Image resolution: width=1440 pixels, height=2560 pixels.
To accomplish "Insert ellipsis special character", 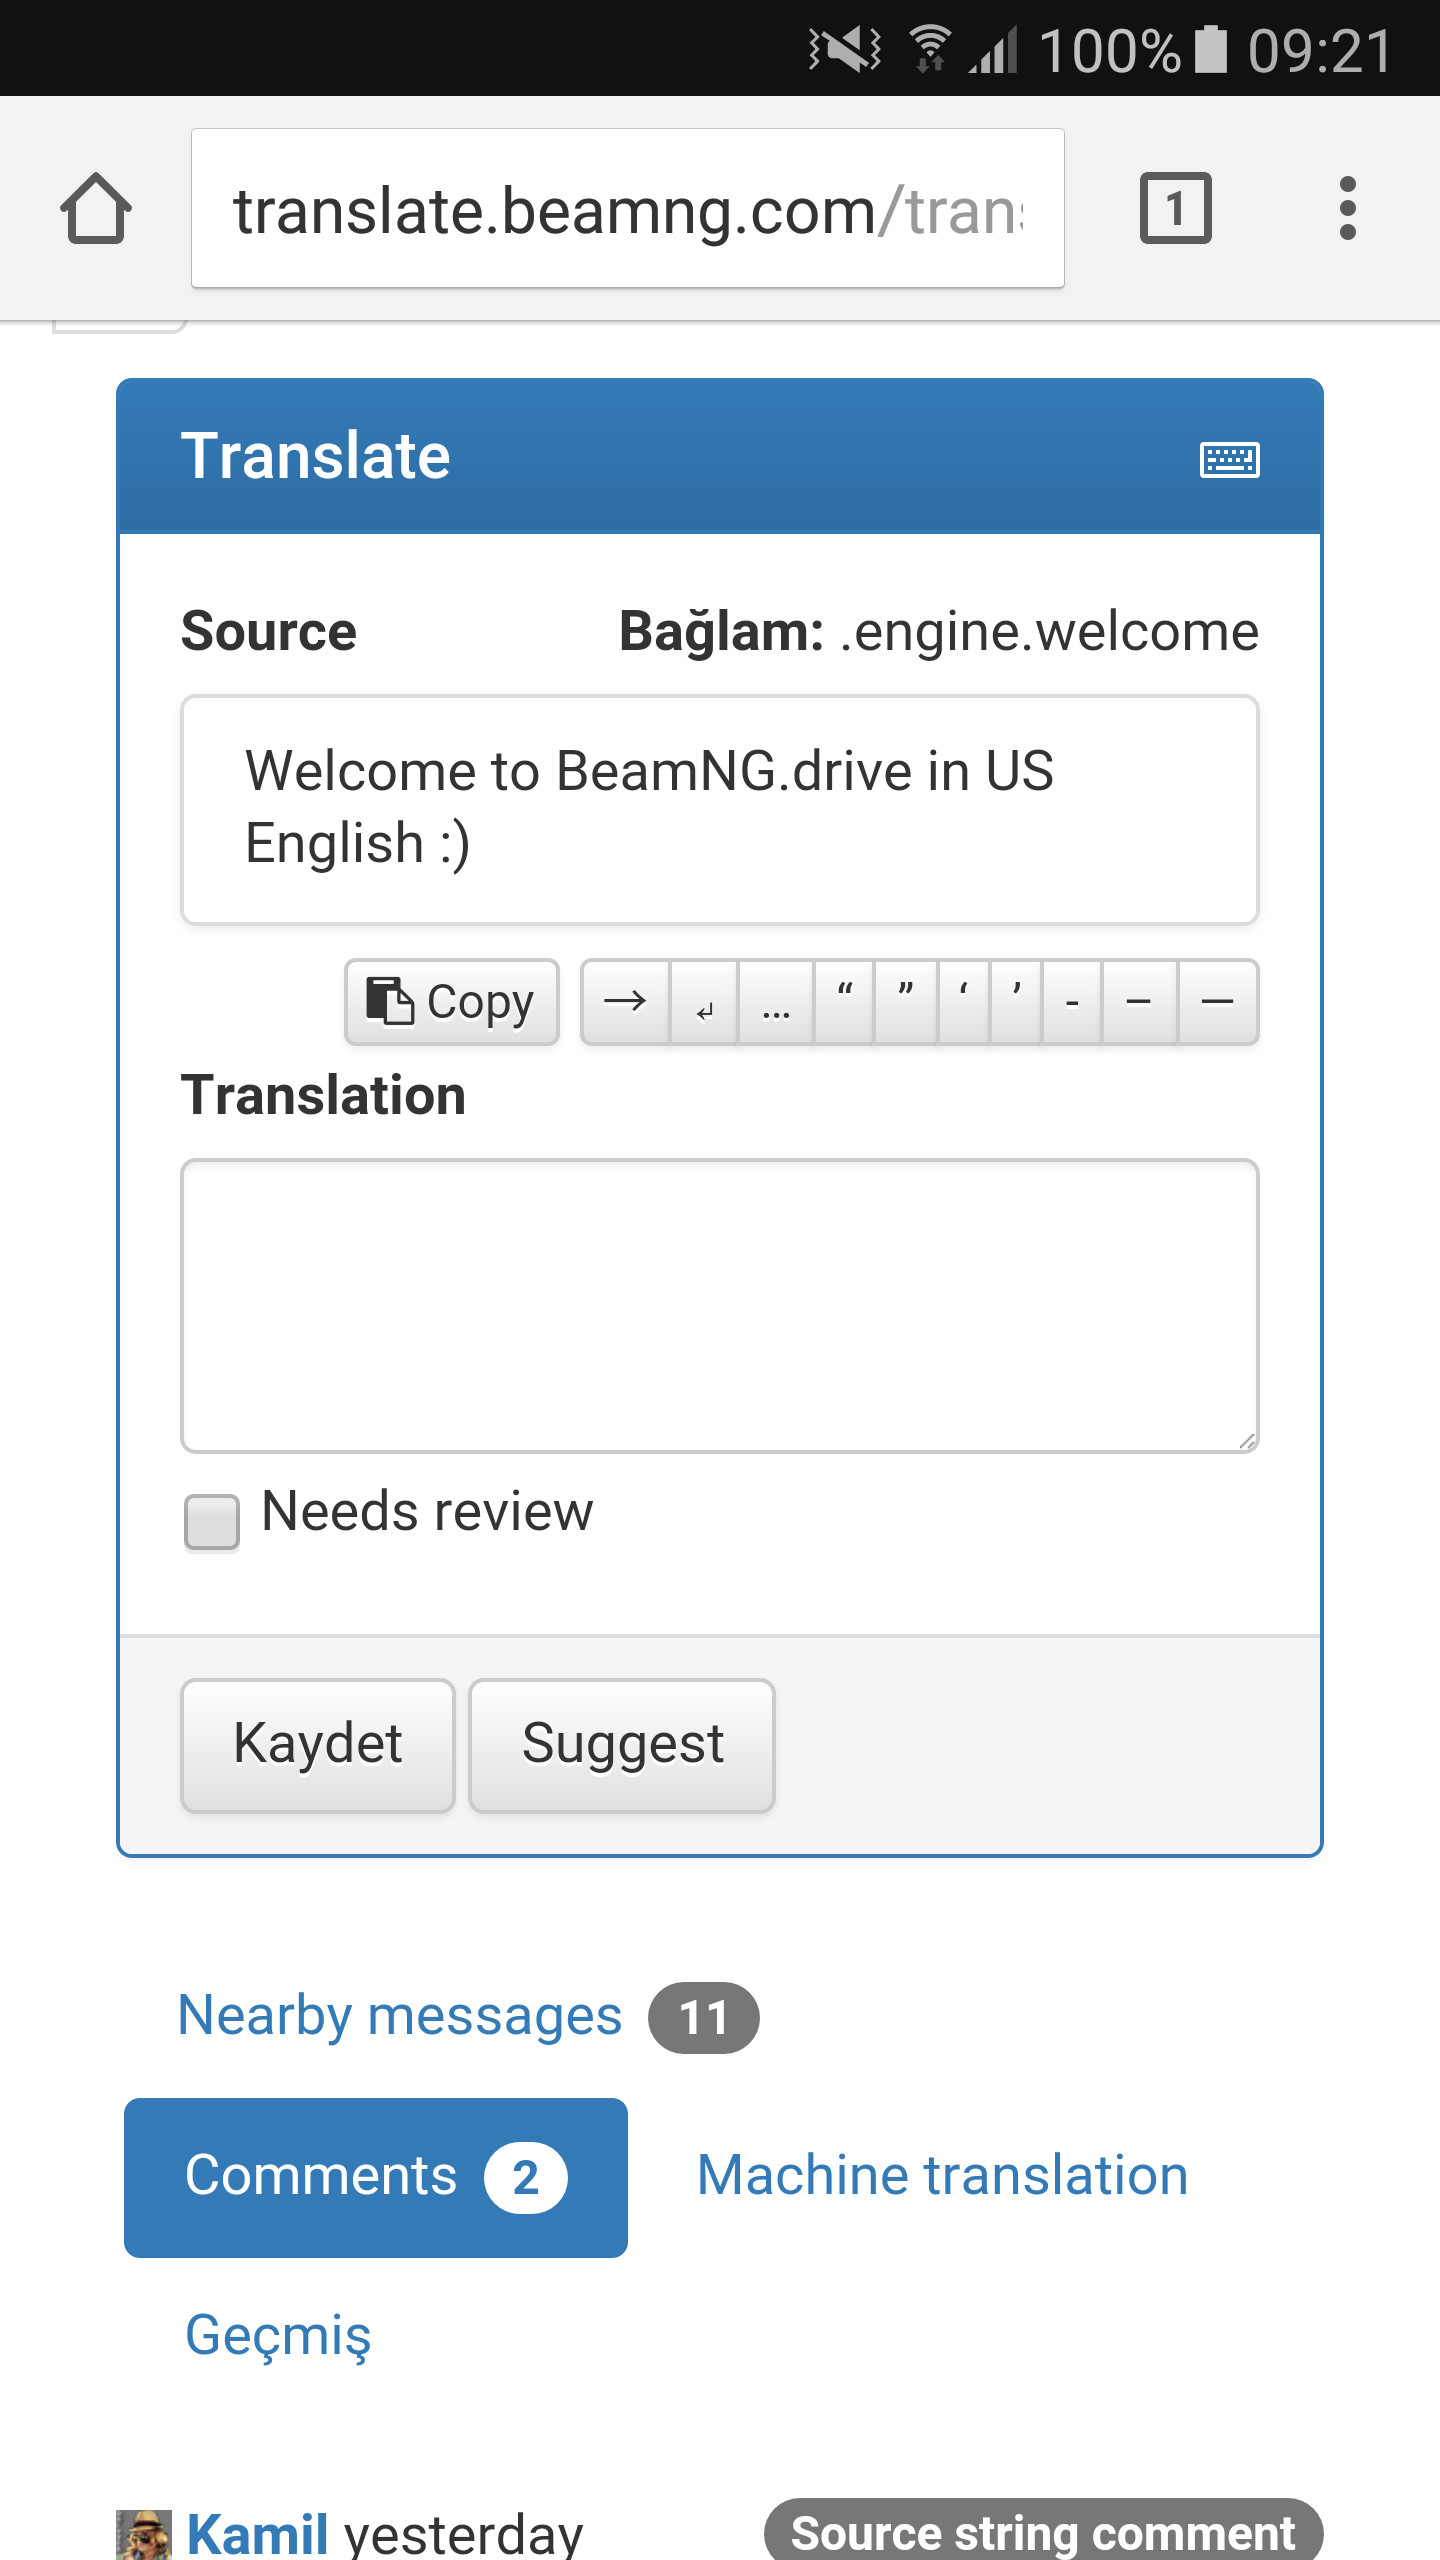I will (x=776, y=1002).
